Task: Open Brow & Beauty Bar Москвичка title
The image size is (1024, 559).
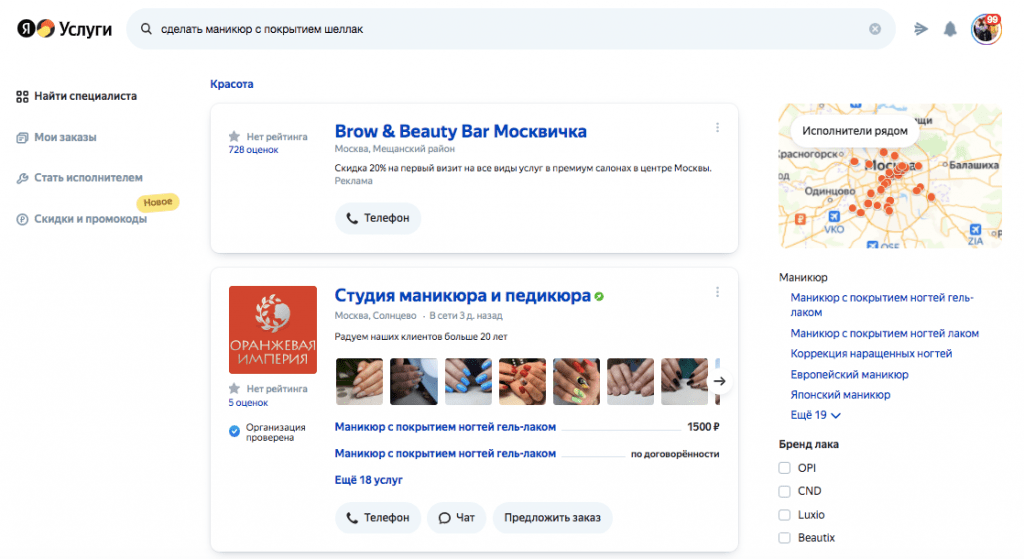Action: 460,131
